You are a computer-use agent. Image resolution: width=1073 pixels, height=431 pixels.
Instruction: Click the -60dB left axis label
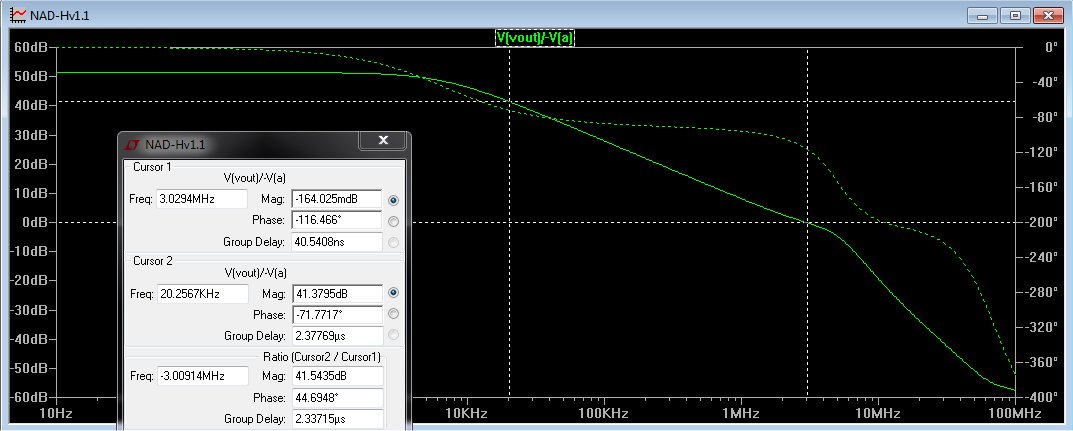pos(27,397)
